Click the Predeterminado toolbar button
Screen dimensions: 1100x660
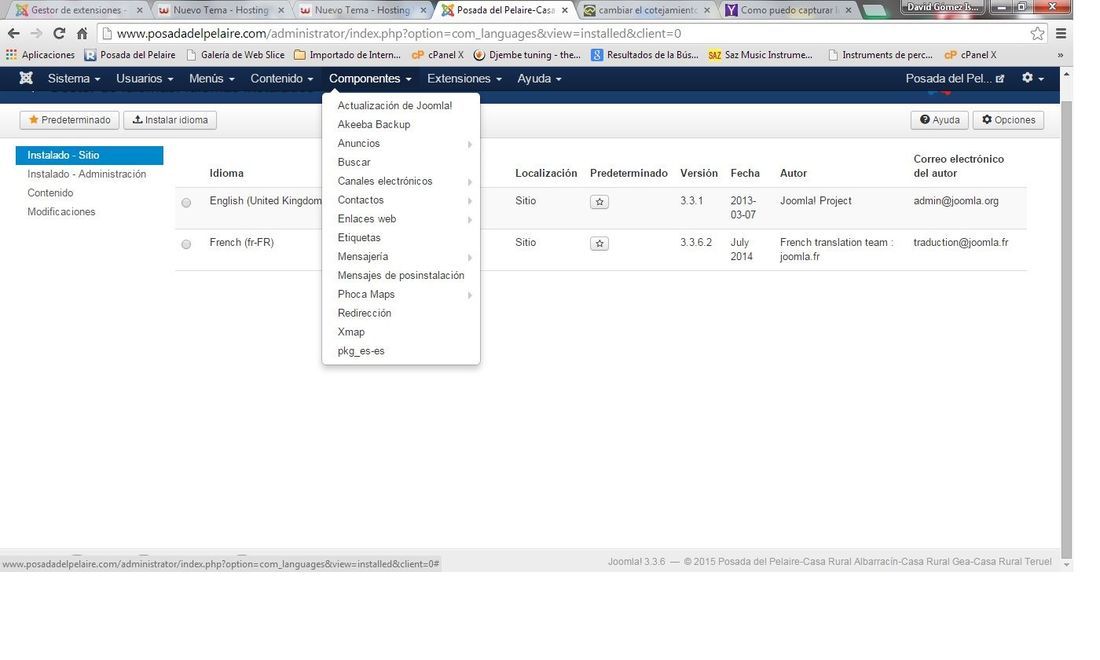tap(69, 120)
